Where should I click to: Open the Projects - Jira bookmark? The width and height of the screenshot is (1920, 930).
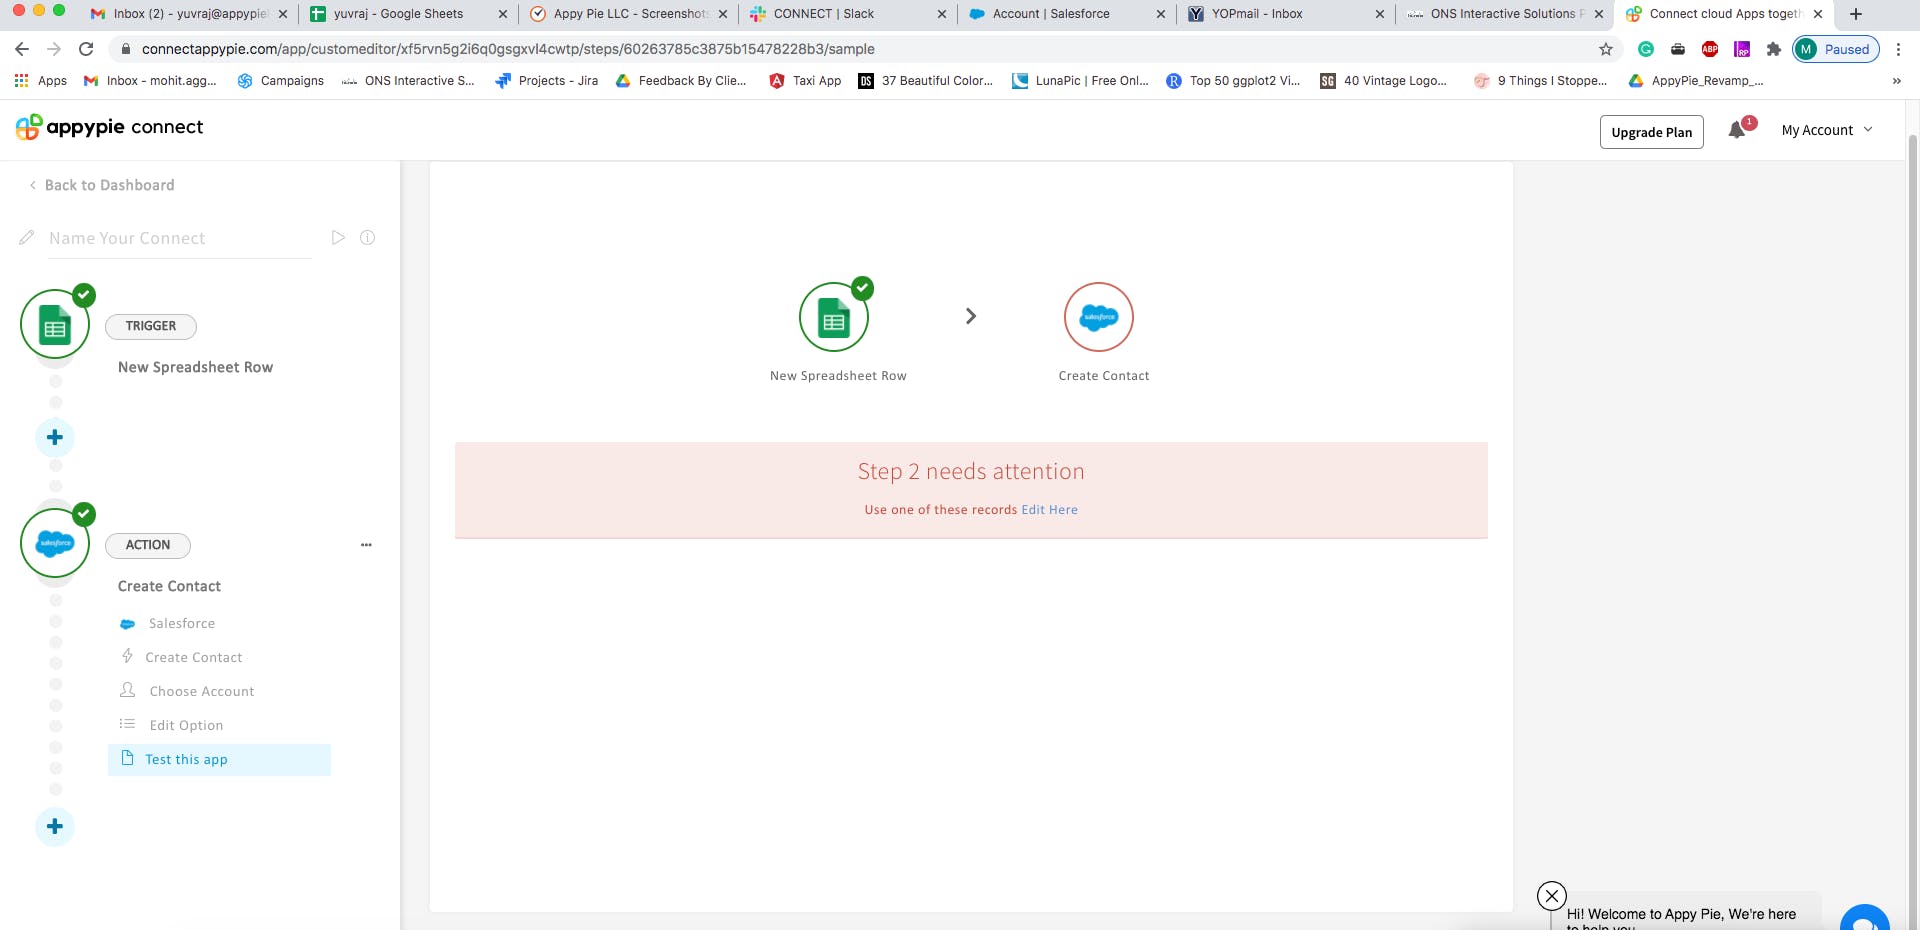click(x=547, y=81)
